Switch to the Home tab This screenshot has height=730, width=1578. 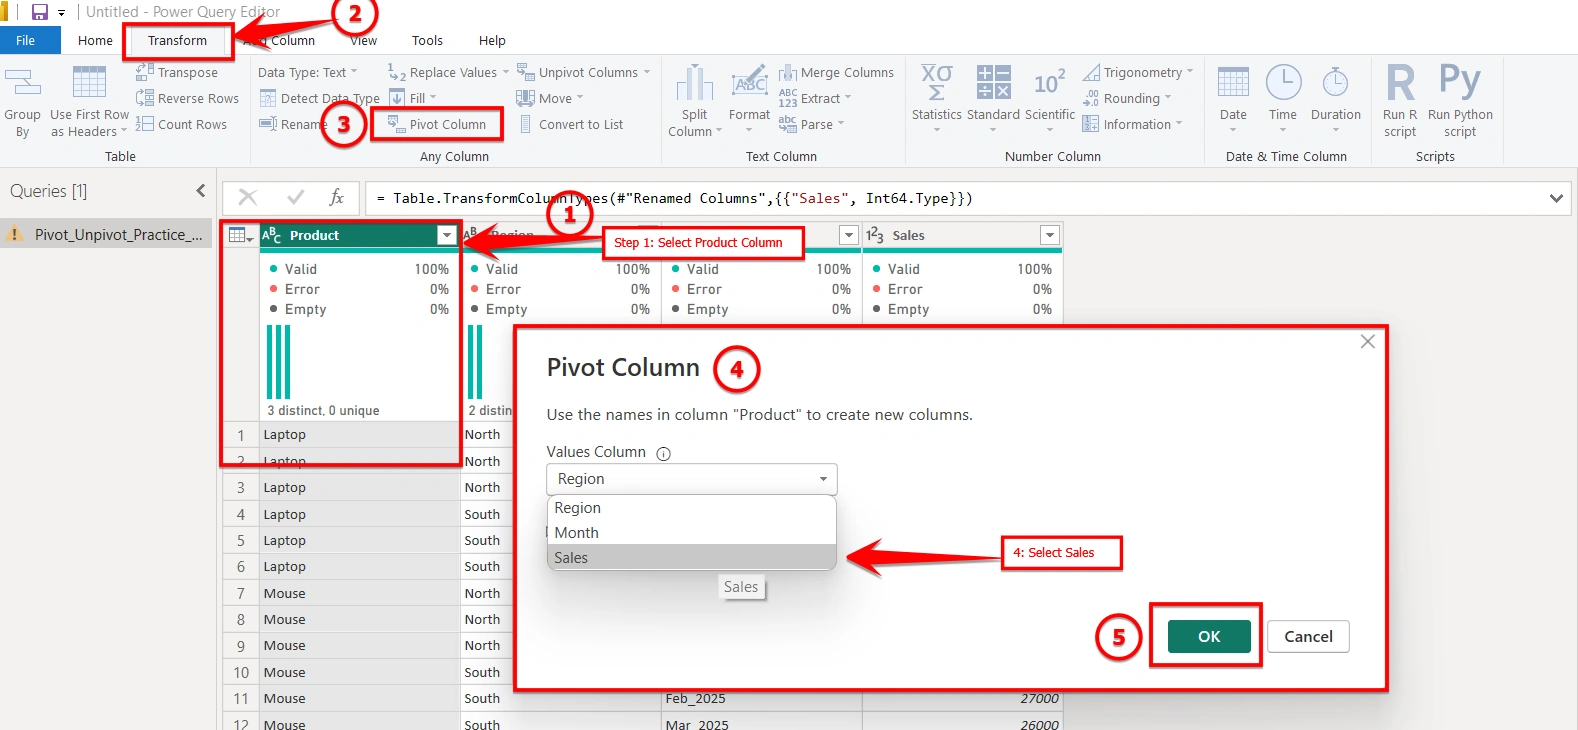coord(95,40)
